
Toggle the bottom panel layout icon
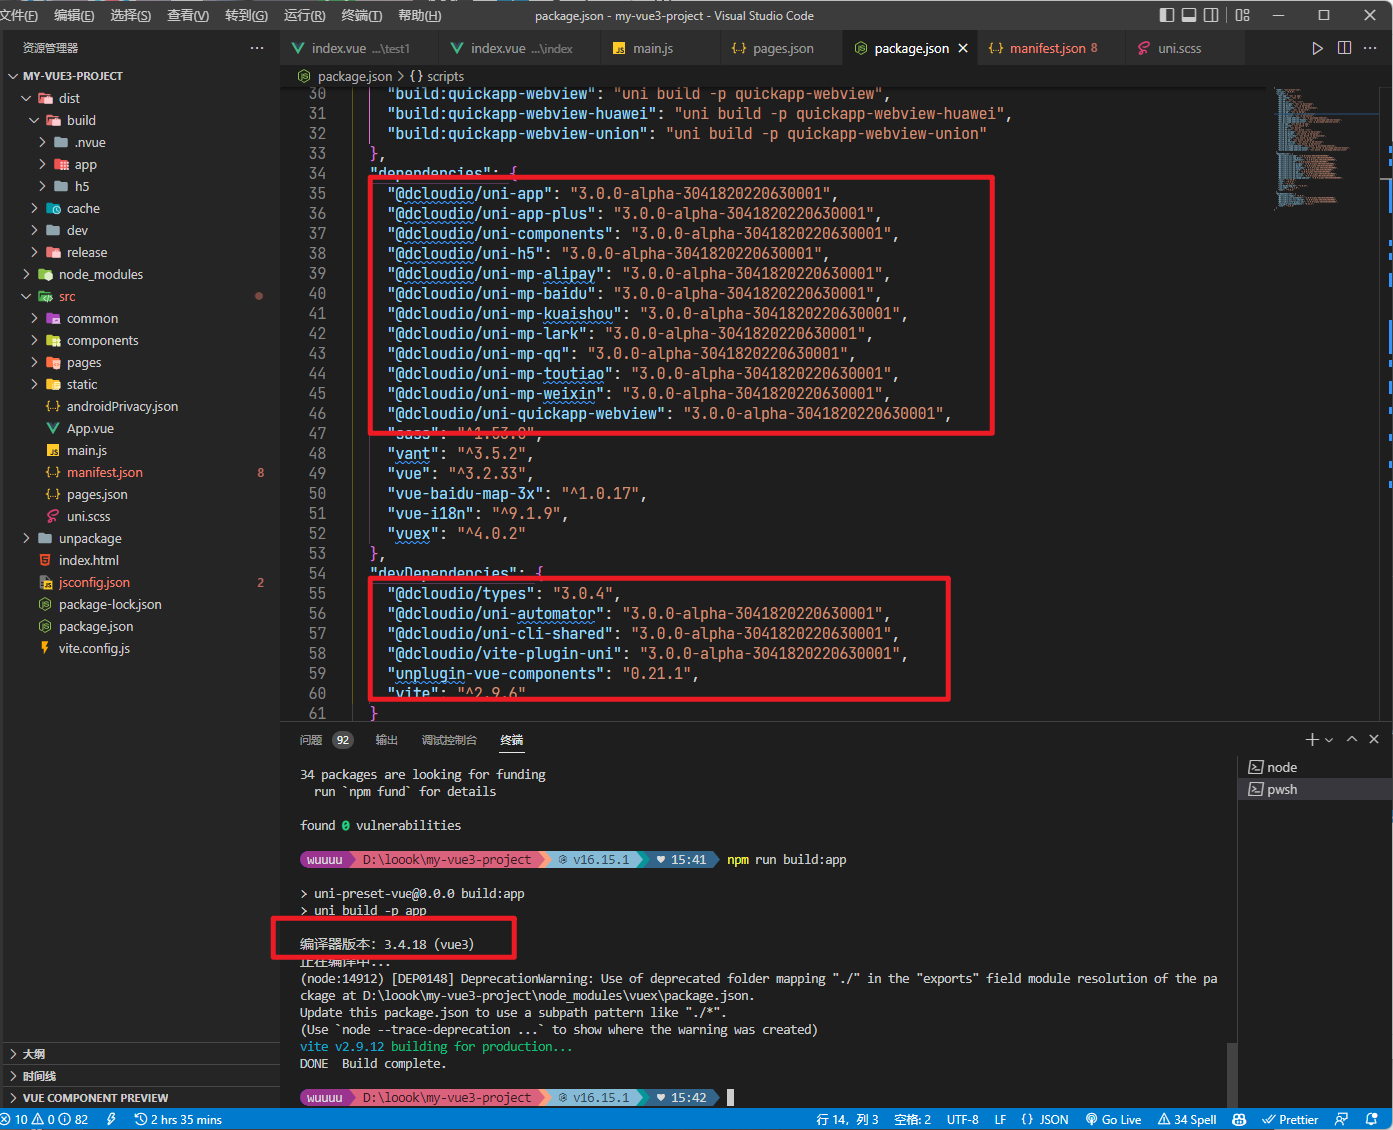click(1189, 15)
